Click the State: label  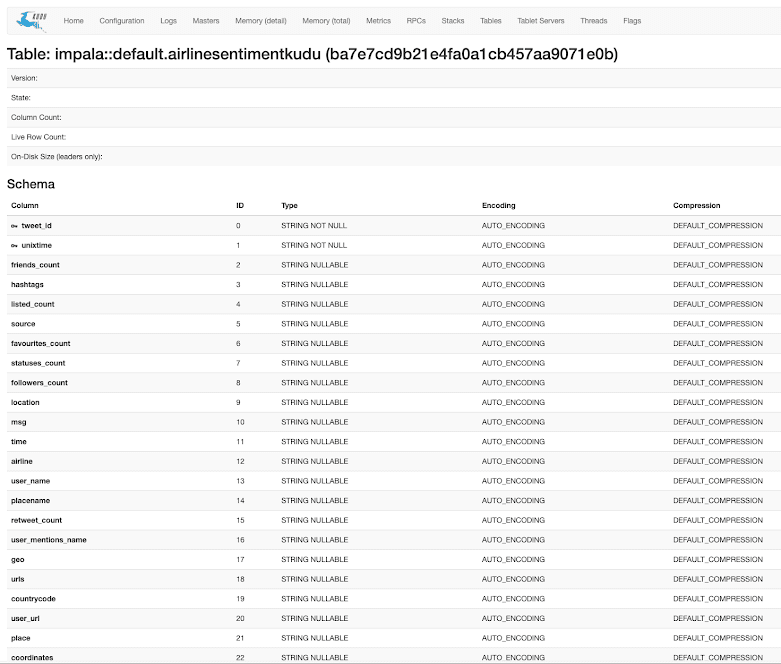20,98
